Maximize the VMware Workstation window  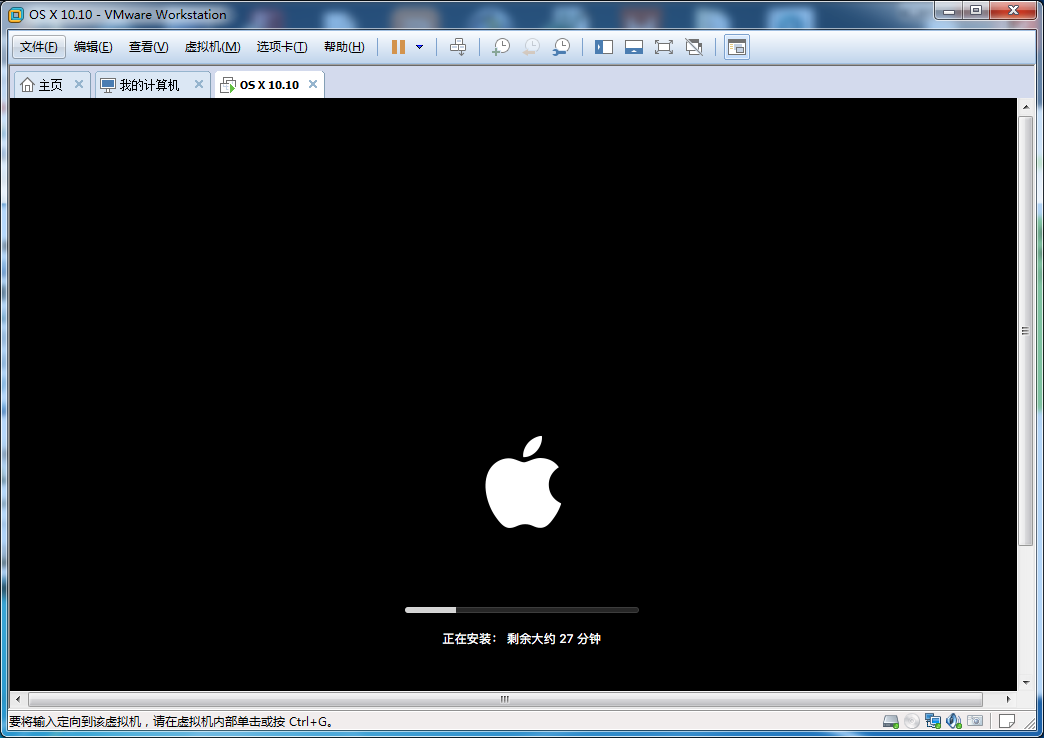[976, 11]
